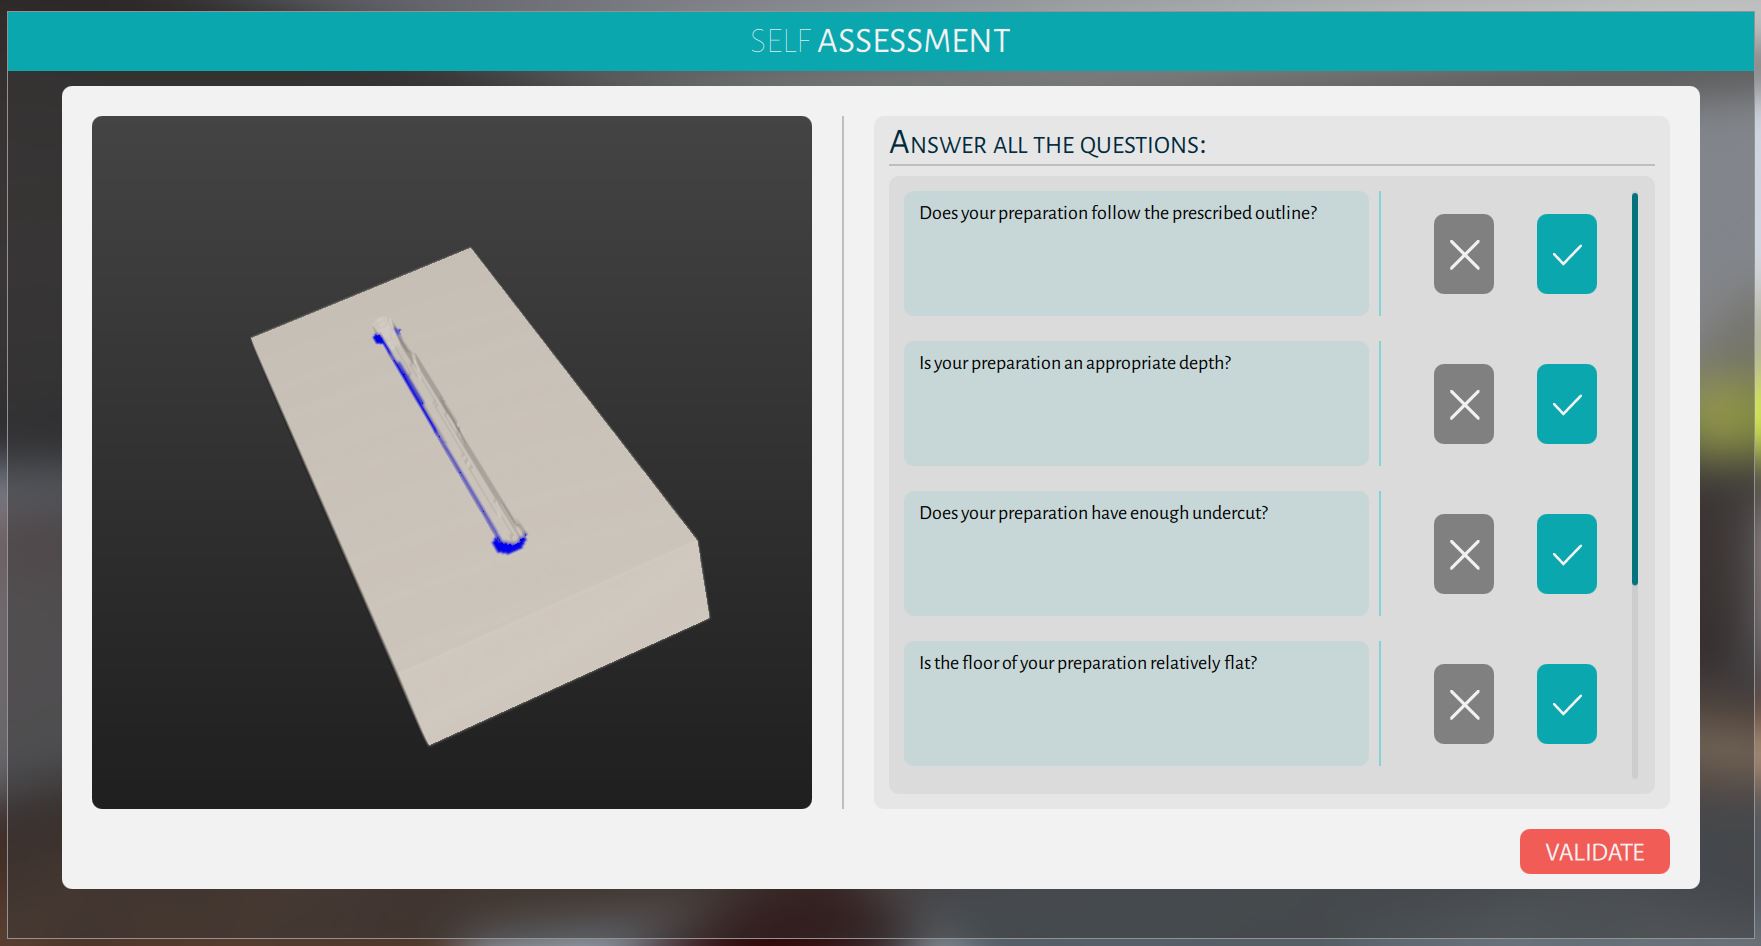1761x946 pixels.
Task: Select the X for enough undercut question
Action: [1464, 554]
